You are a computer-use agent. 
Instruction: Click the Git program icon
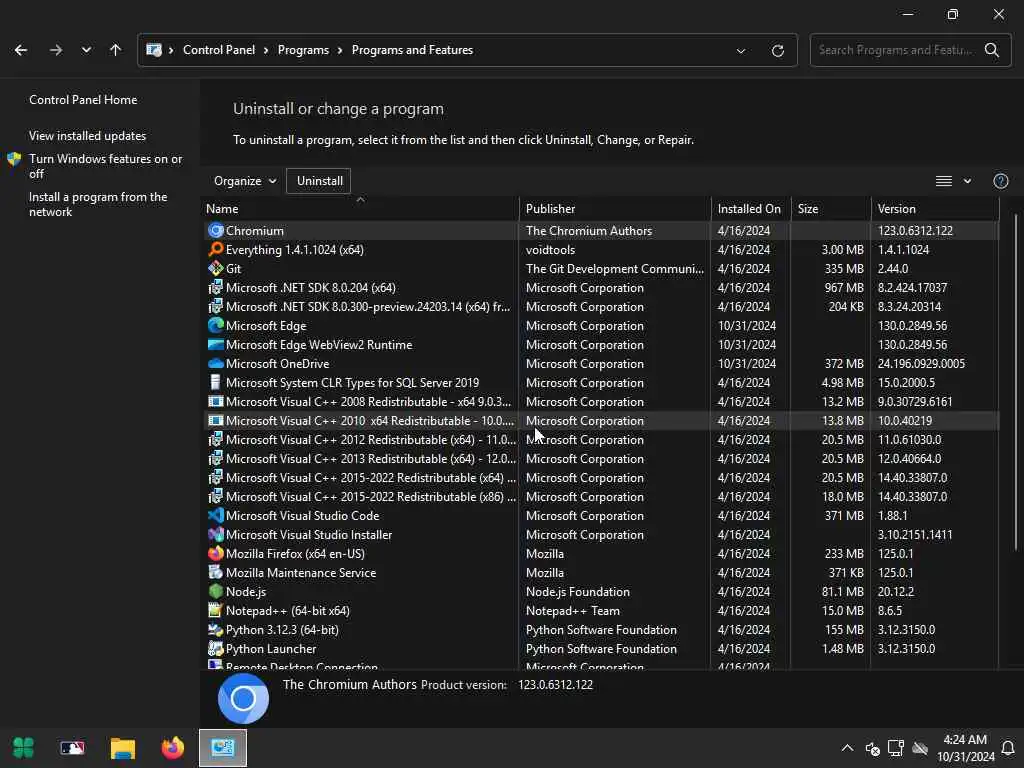click(216, 268)
